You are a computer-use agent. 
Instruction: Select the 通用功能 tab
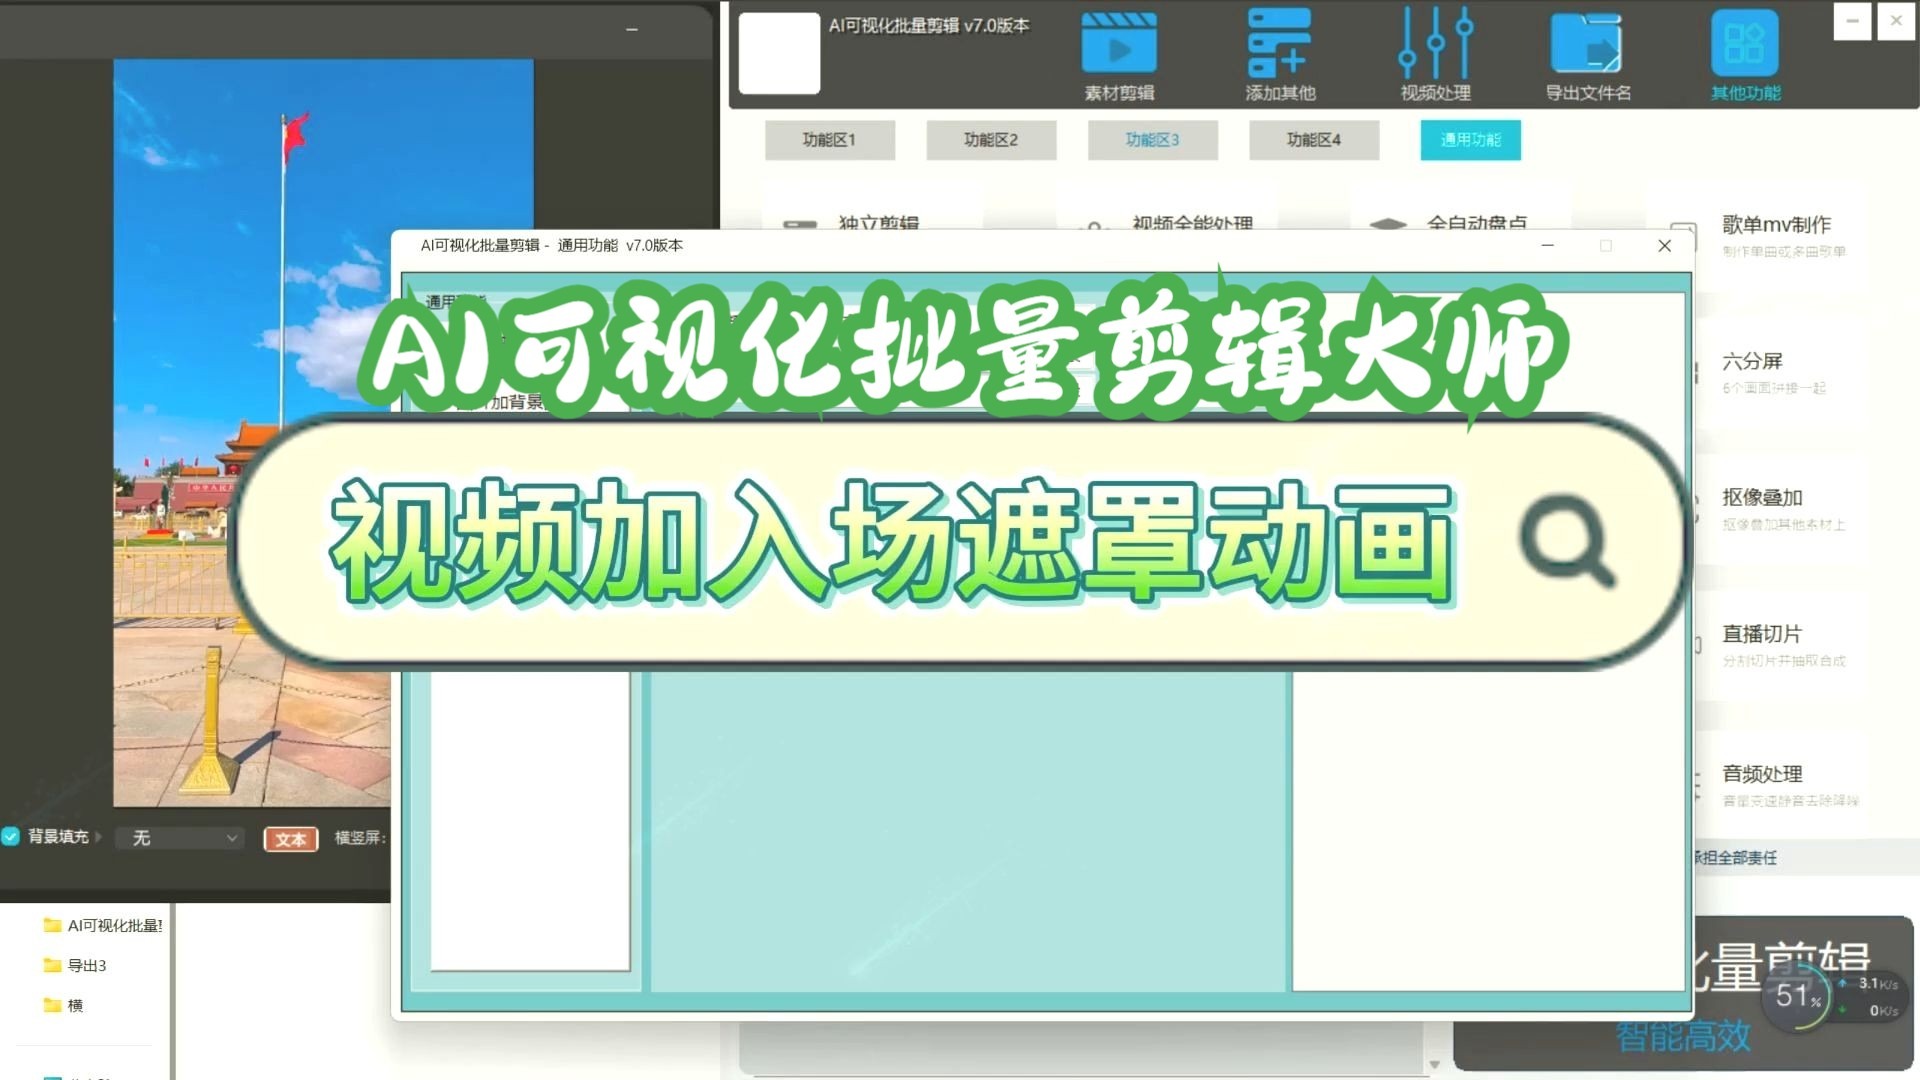[1471, 140]
